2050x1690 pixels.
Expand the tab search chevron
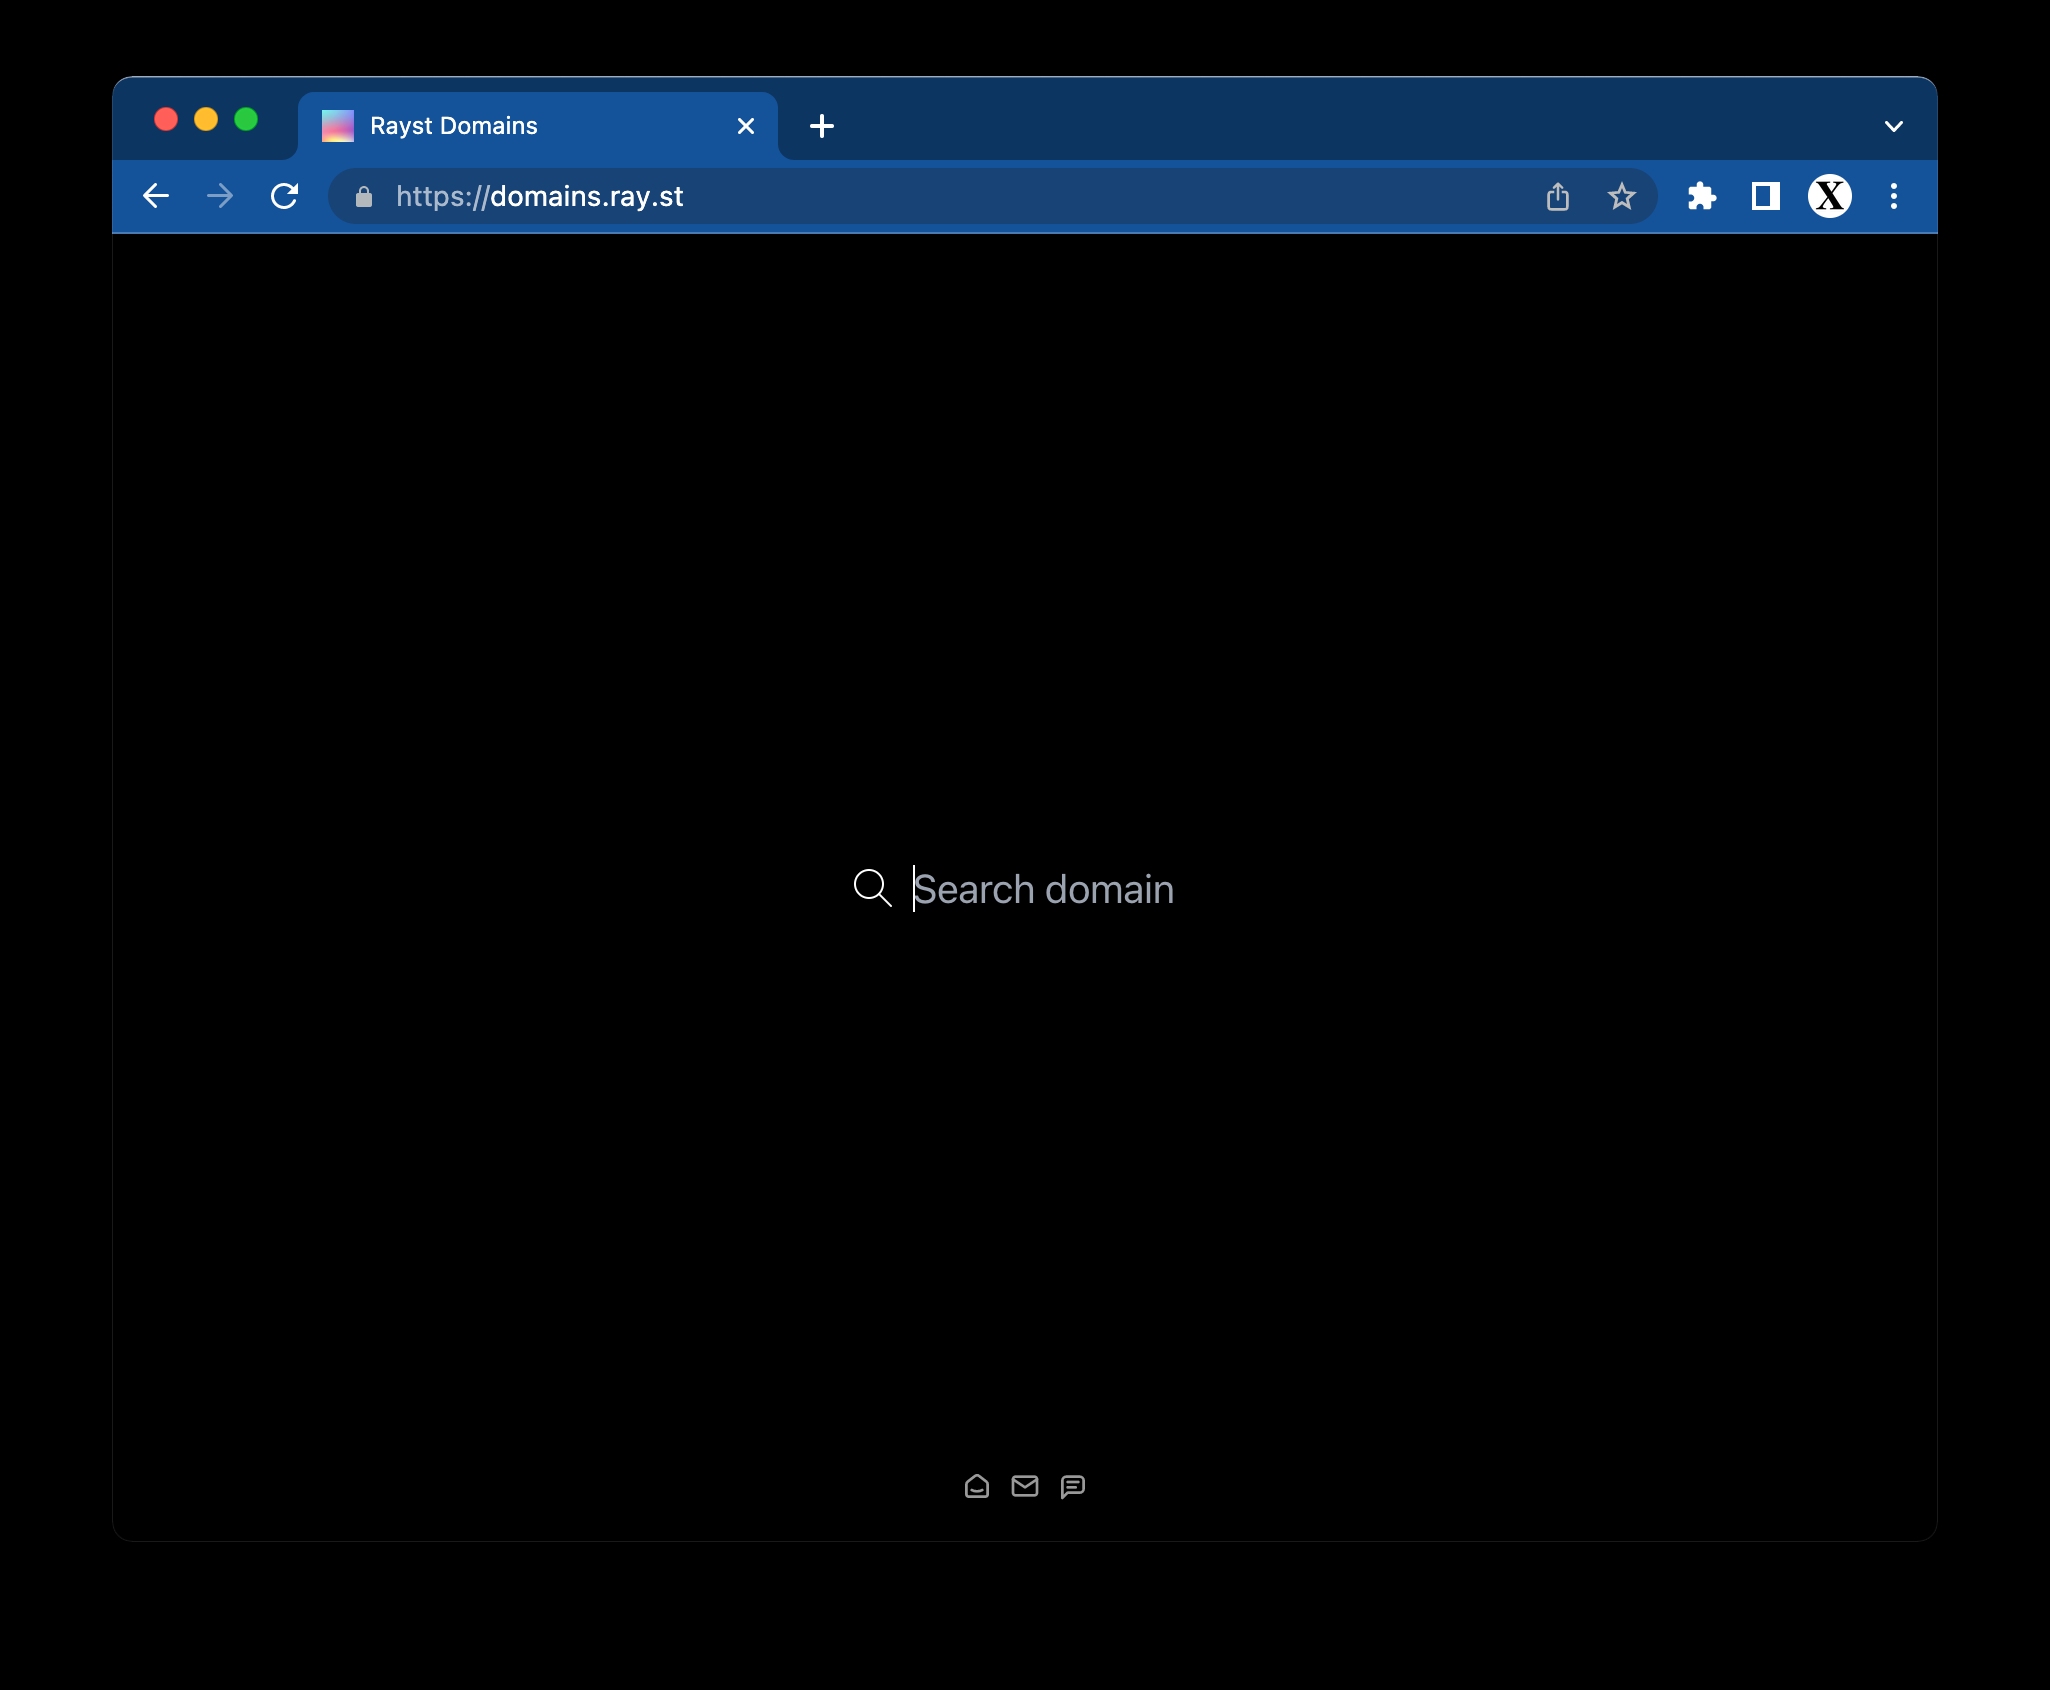[1893, 126]
